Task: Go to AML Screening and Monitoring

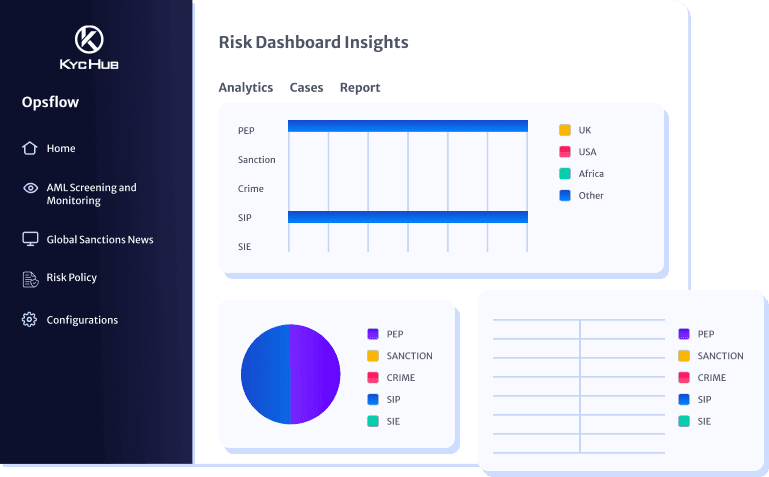Action: pos(91,194)
